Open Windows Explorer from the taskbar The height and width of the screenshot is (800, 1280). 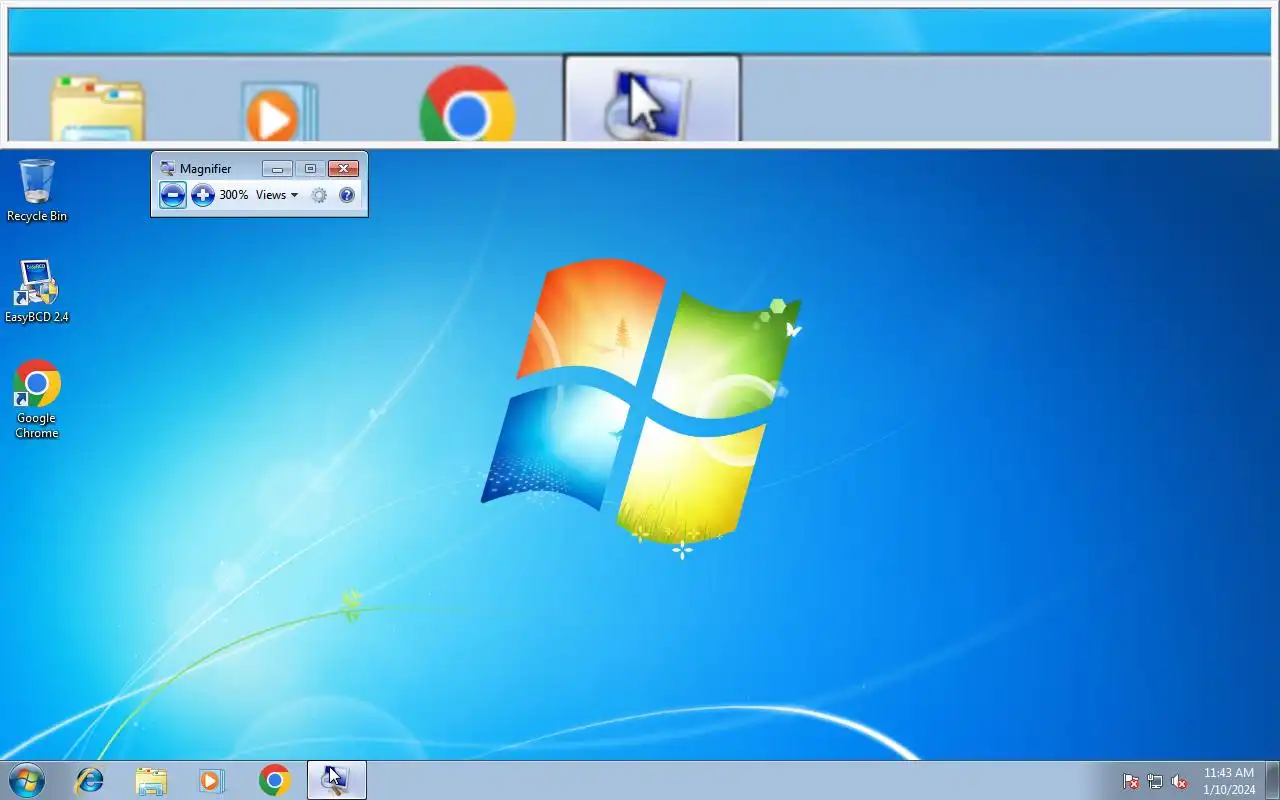151,780
